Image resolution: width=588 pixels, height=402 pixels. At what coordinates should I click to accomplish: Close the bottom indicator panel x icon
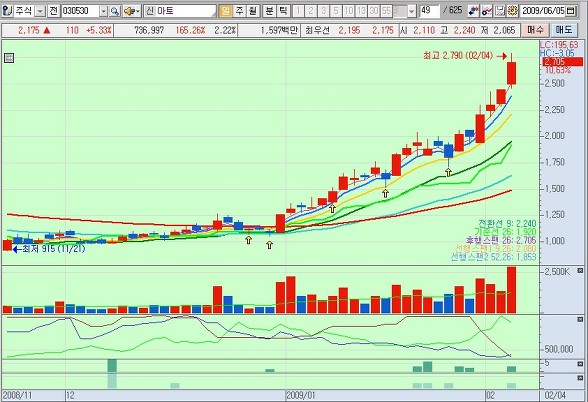point(580,378)
